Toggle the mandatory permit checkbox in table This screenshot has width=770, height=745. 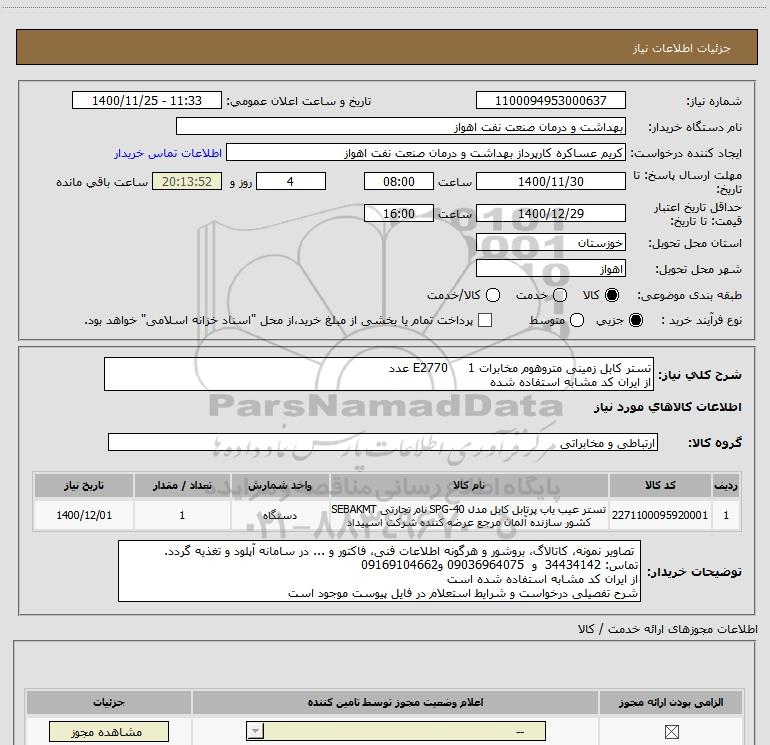tap(671, 732)
